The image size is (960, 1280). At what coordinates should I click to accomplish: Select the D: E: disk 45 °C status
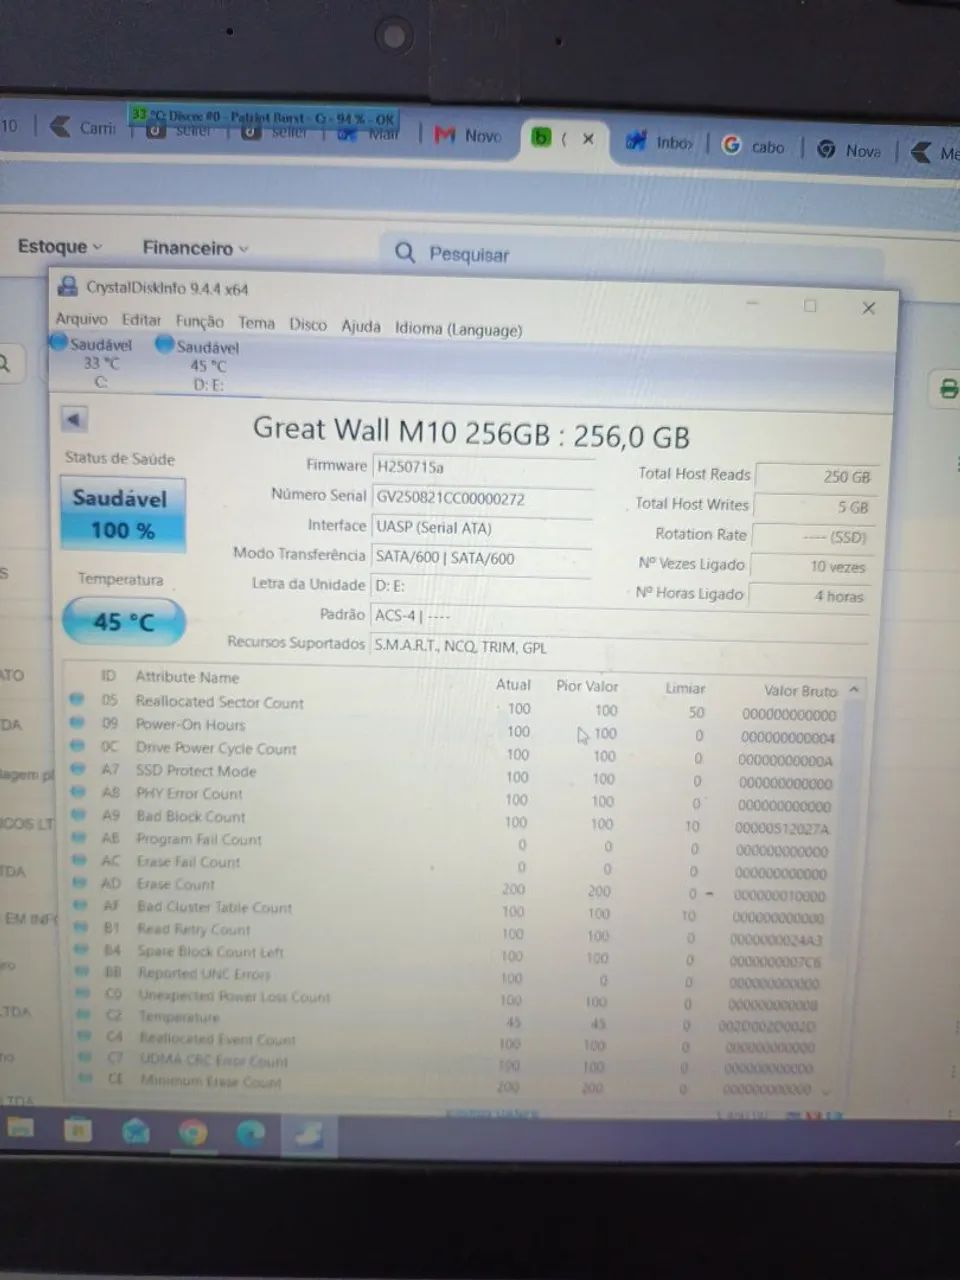coord(199,365)
